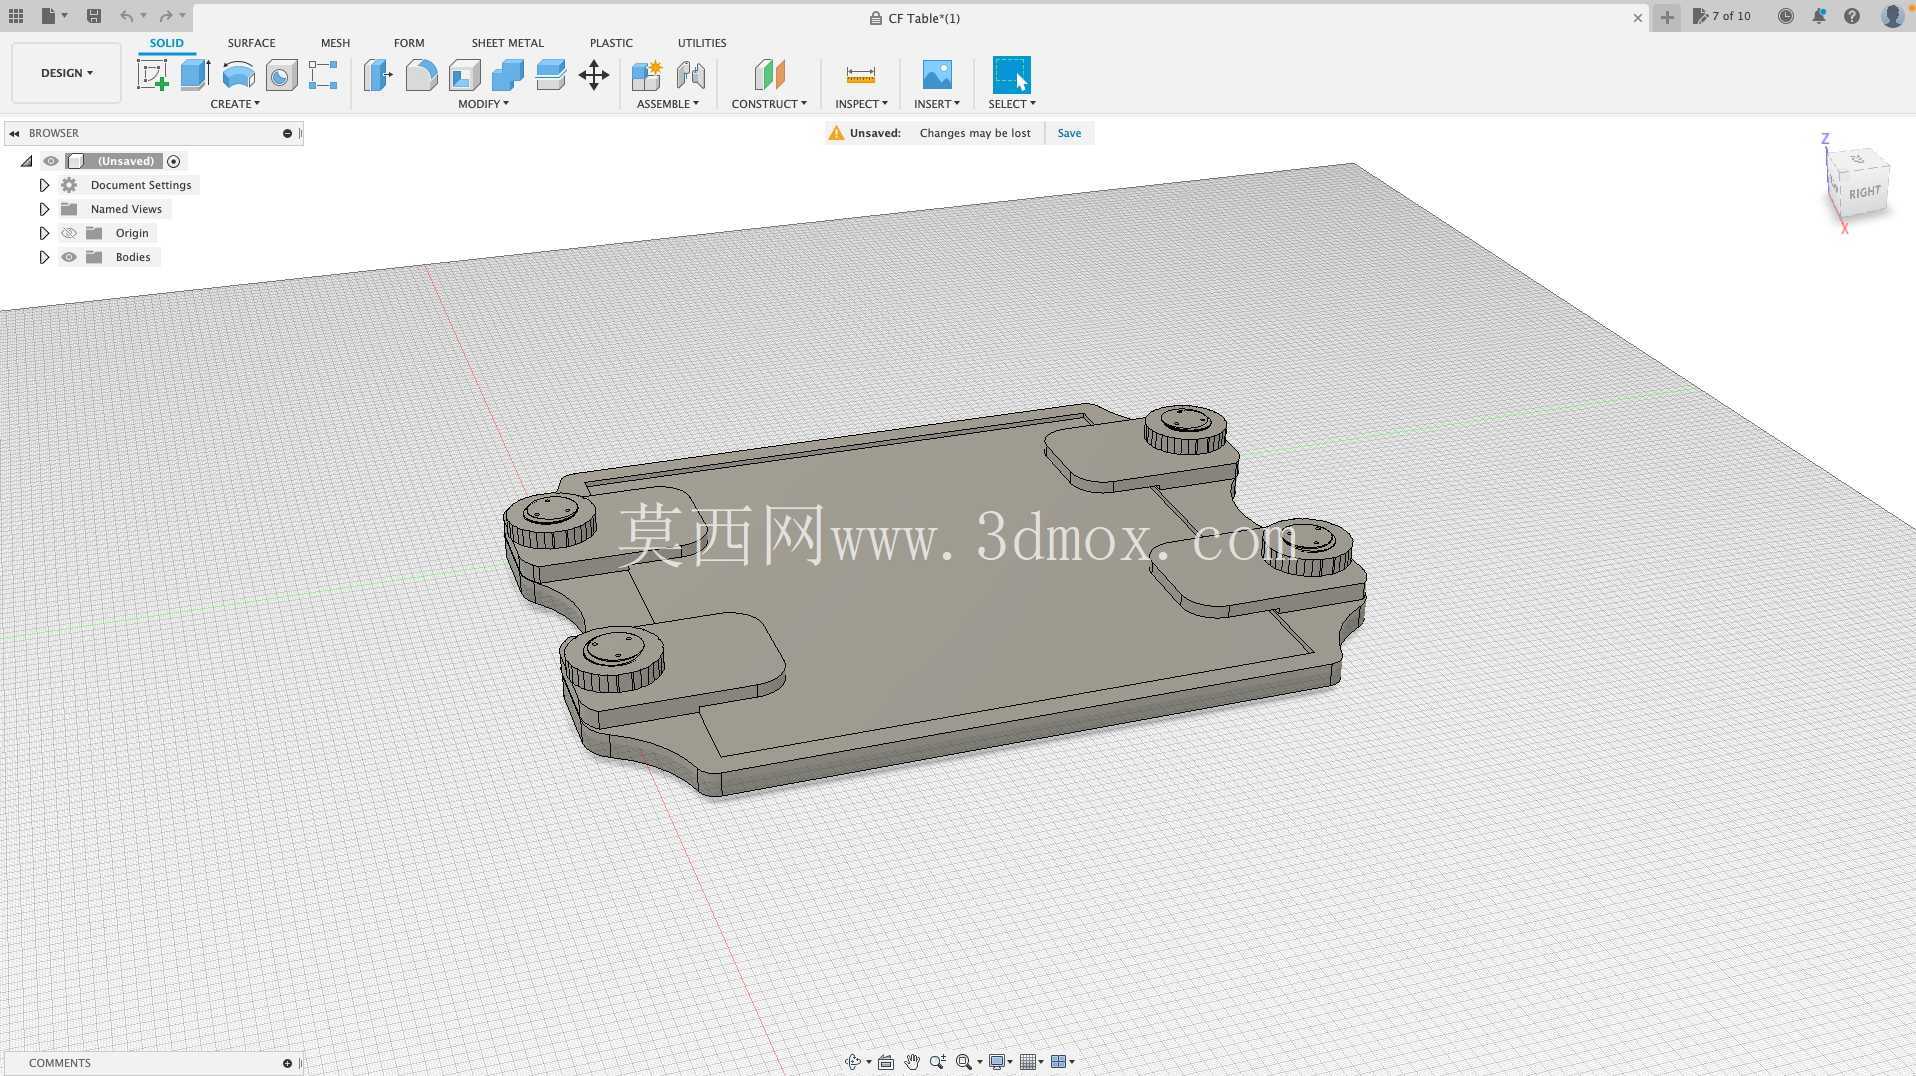Select the Create Sketch tool

pyautogui.click(x=153, y=75)
